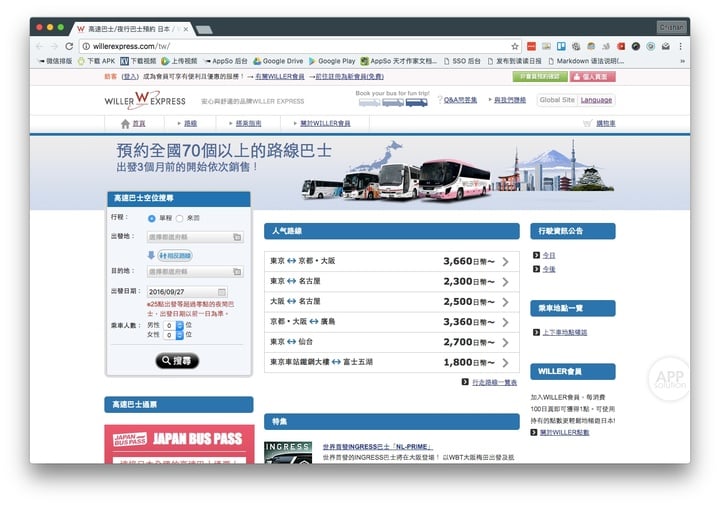Open the Language selector
This screenshot has width=720, height=506.
pos(596,100)
